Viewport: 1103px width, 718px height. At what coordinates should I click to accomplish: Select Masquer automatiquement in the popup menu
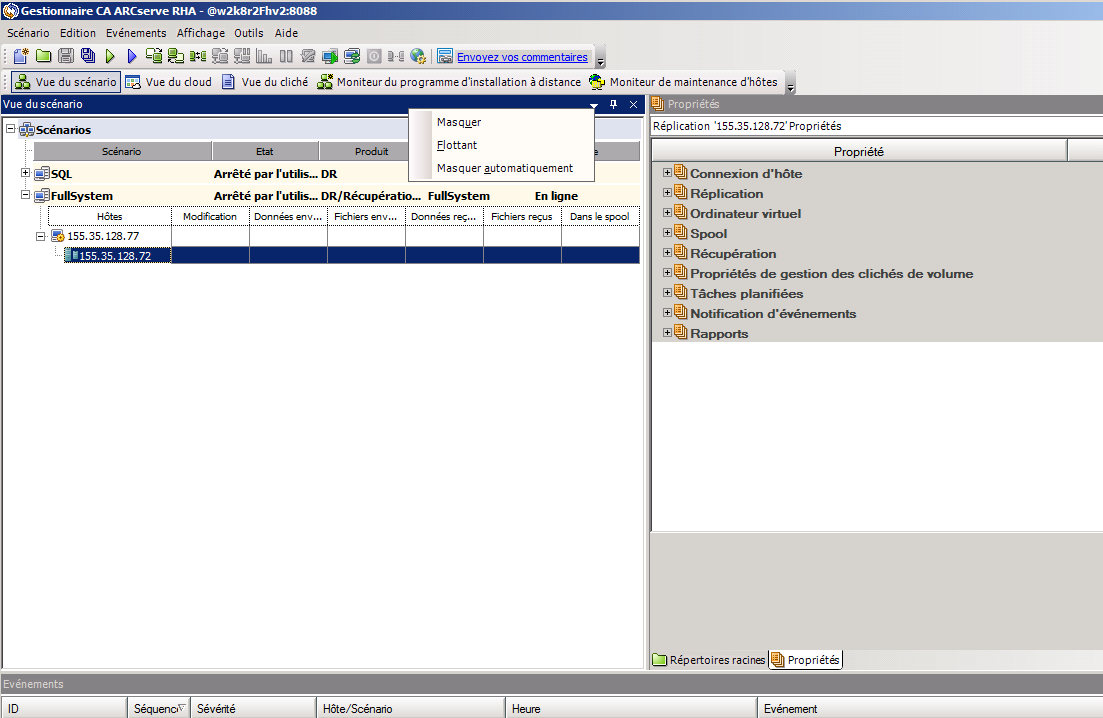click(x=504, y=168)
